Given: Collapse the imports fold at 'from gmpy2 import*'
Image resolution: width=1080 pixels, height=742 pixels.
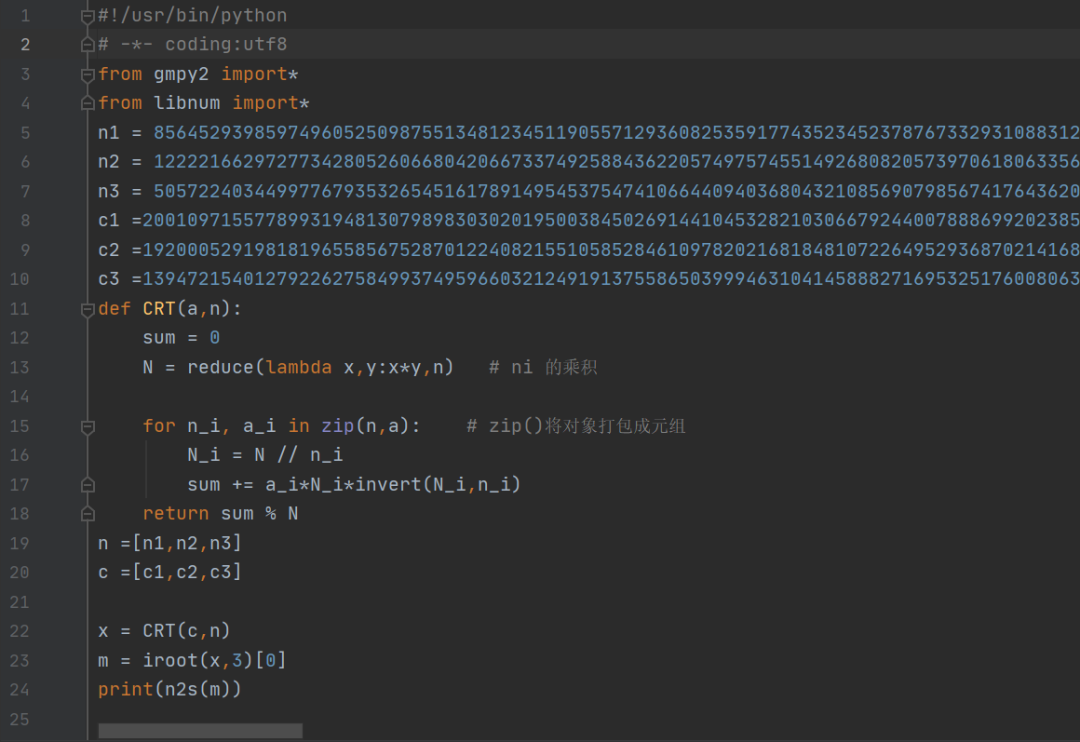Looking at the screenshot, I should pyautogui.click(x=88, y=74).
